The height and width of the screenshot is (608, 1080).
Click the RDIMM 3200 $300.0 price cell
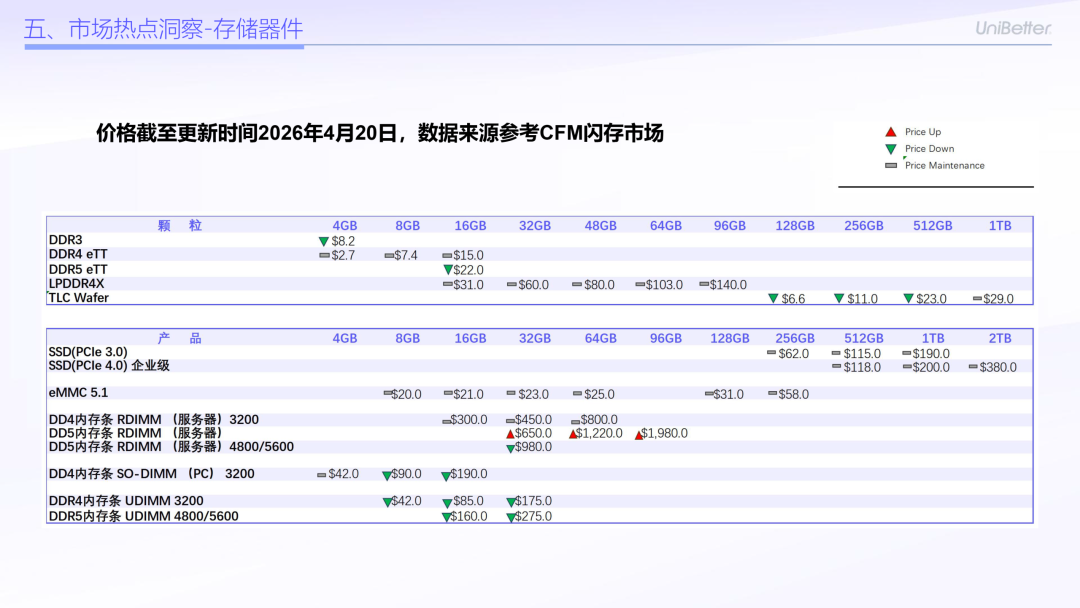[x=469, y=420]
